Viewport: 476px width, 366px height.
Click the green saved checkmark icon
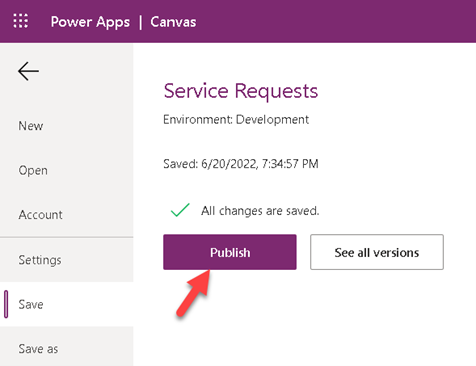pyautogui.click(x=180, y=210)
